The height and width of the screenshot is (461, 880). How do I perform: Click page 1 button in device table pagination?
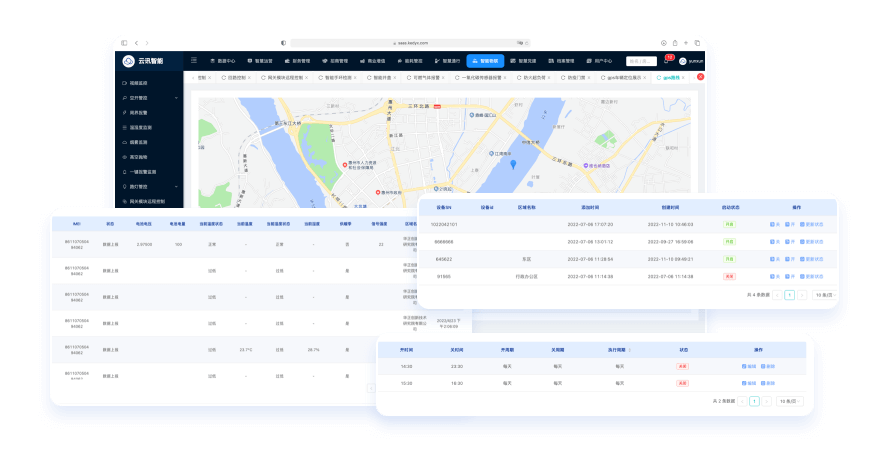point(789,296)
